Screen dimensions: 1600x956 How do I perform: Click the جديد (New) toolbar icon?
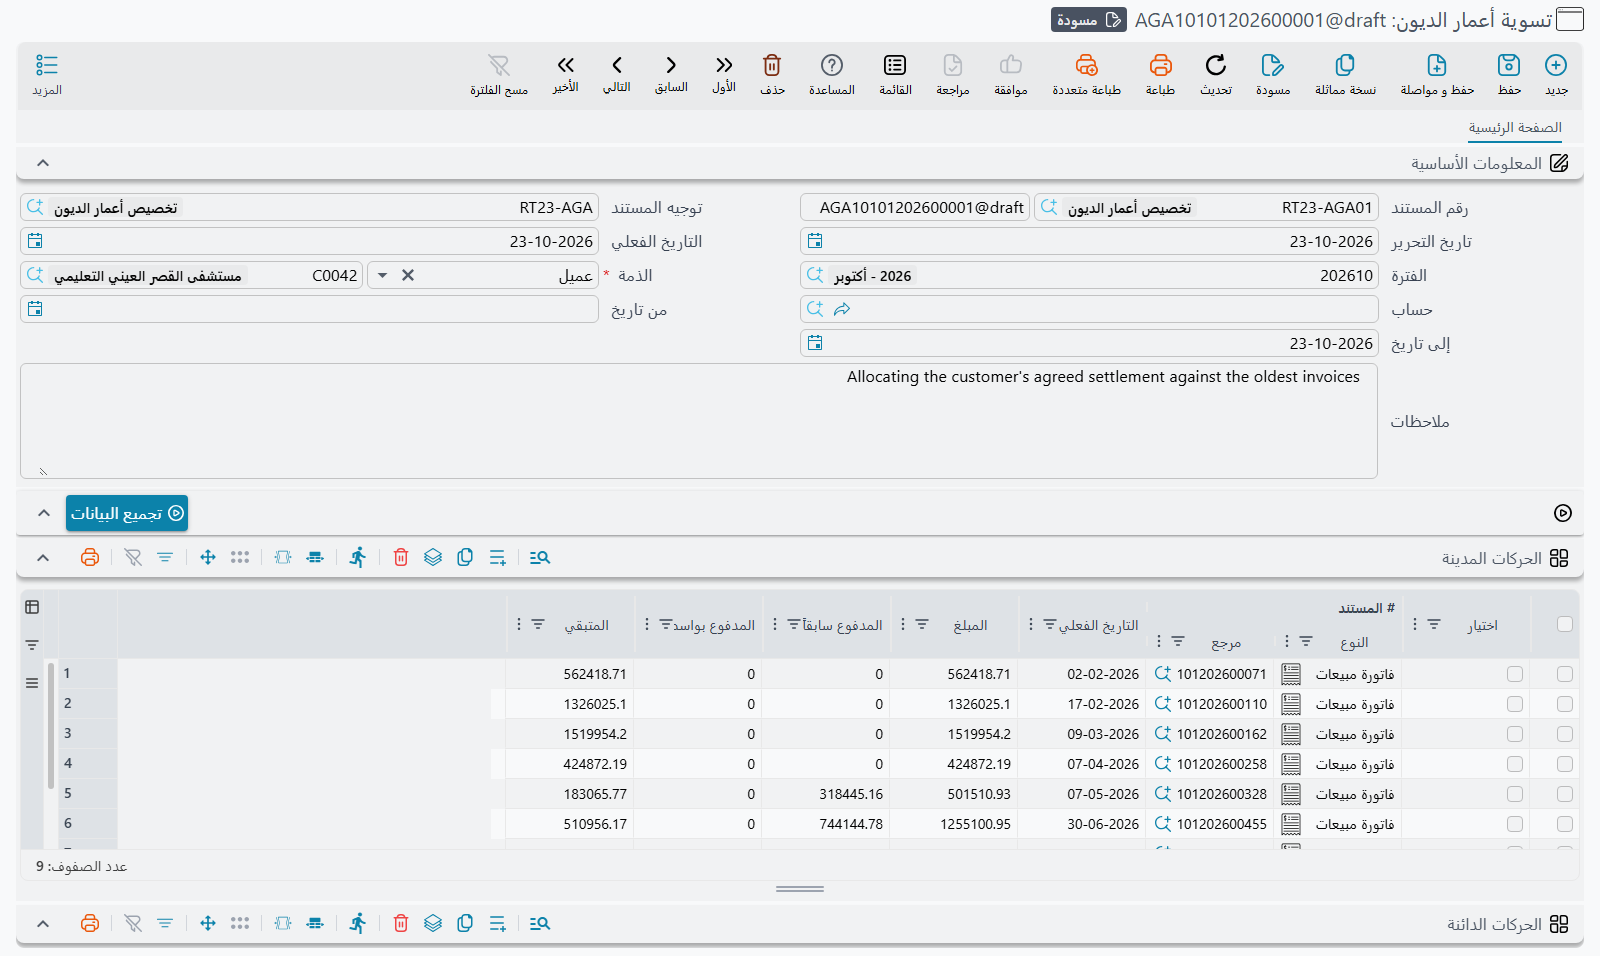pyautogui.click(x=1556, y=65)
